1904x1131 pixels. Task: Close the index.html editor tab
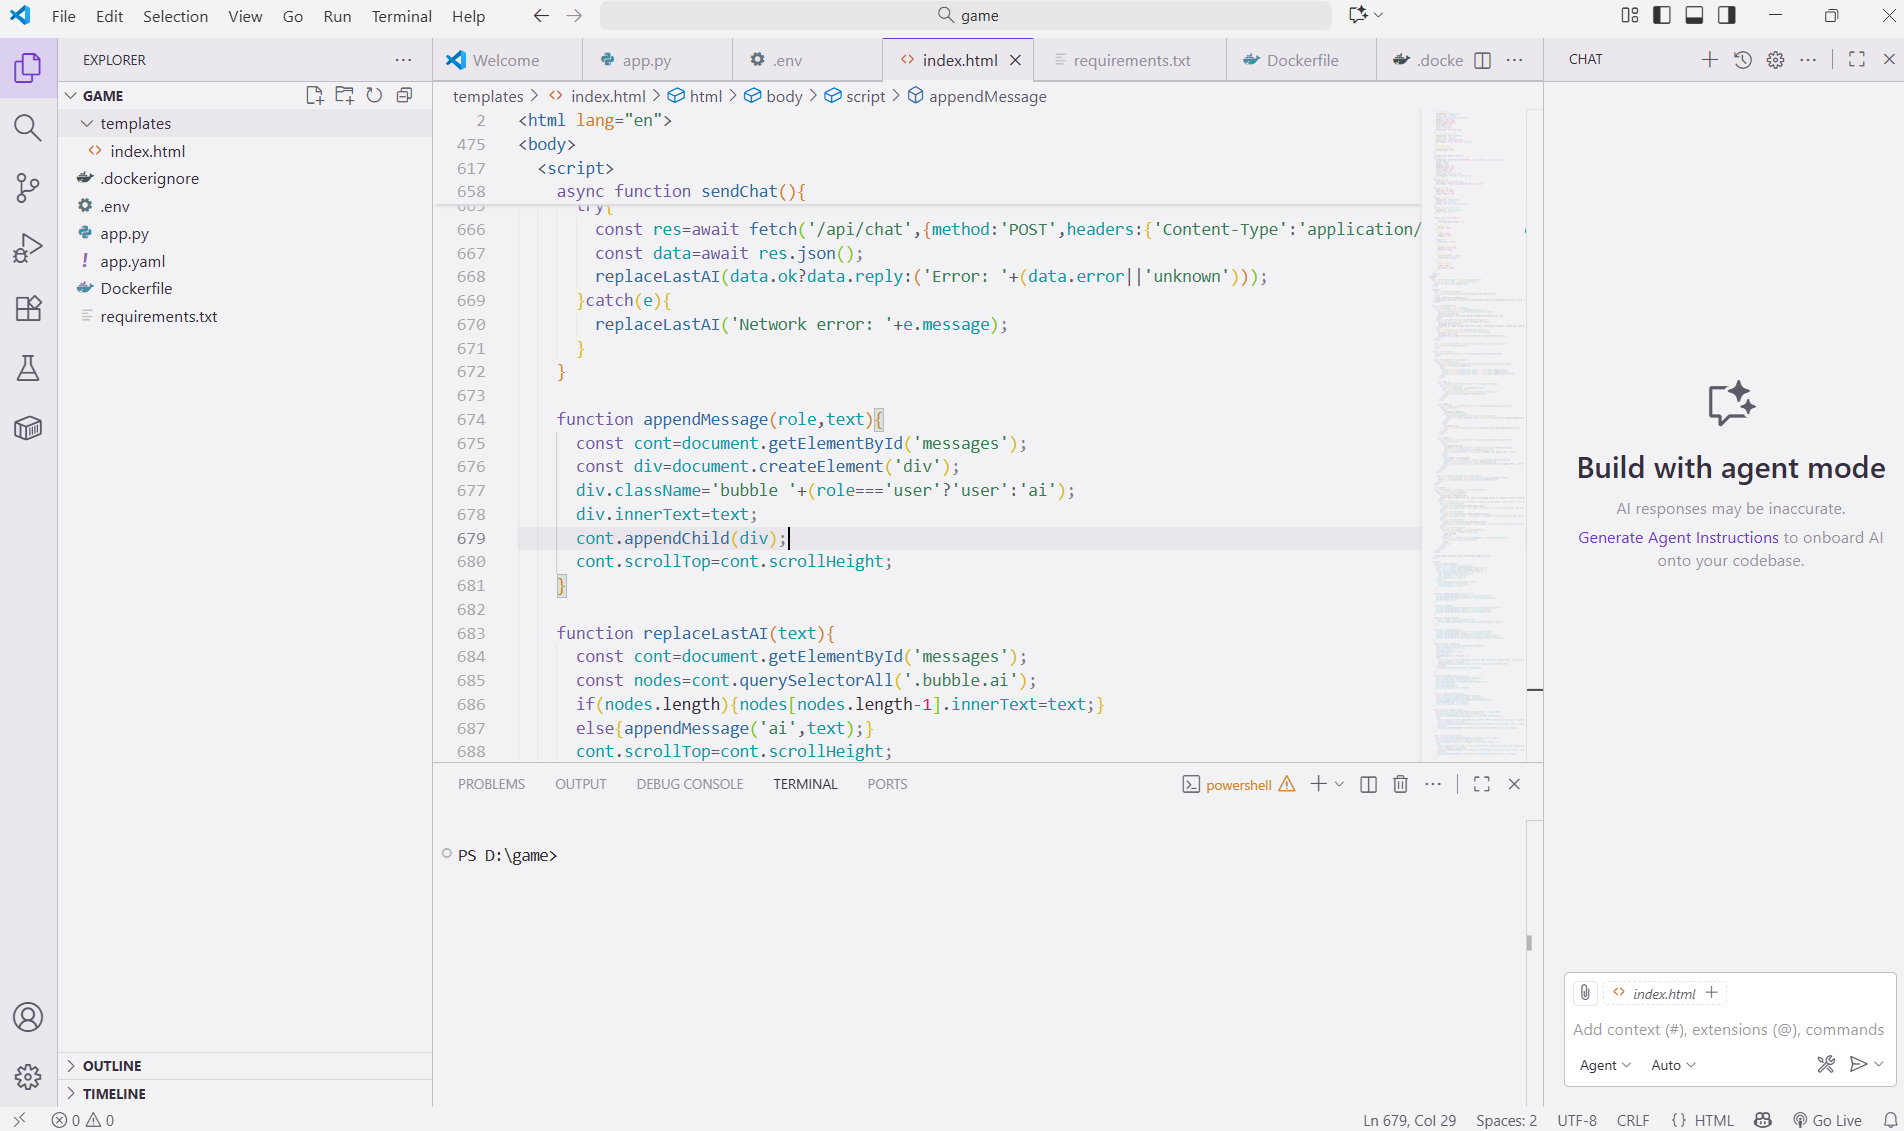pyautogui.click(x=1016, y=60)
